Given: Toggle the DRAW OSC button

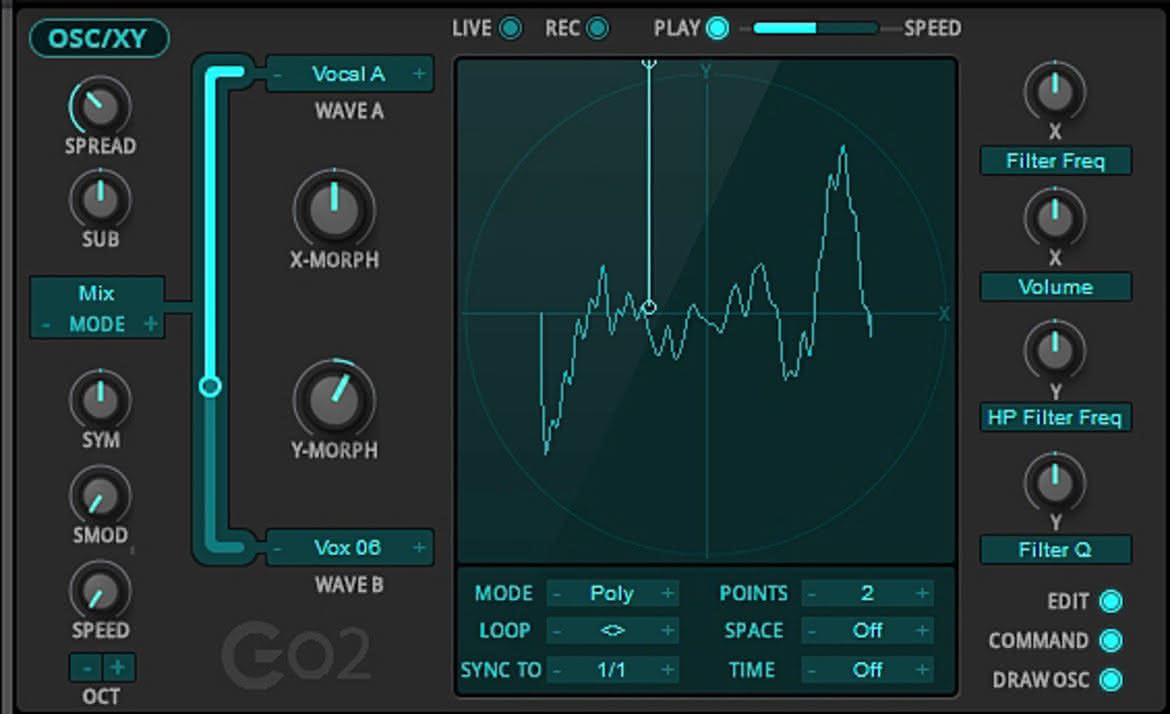Looking at the screenshot, I should tap(1111, 680).
